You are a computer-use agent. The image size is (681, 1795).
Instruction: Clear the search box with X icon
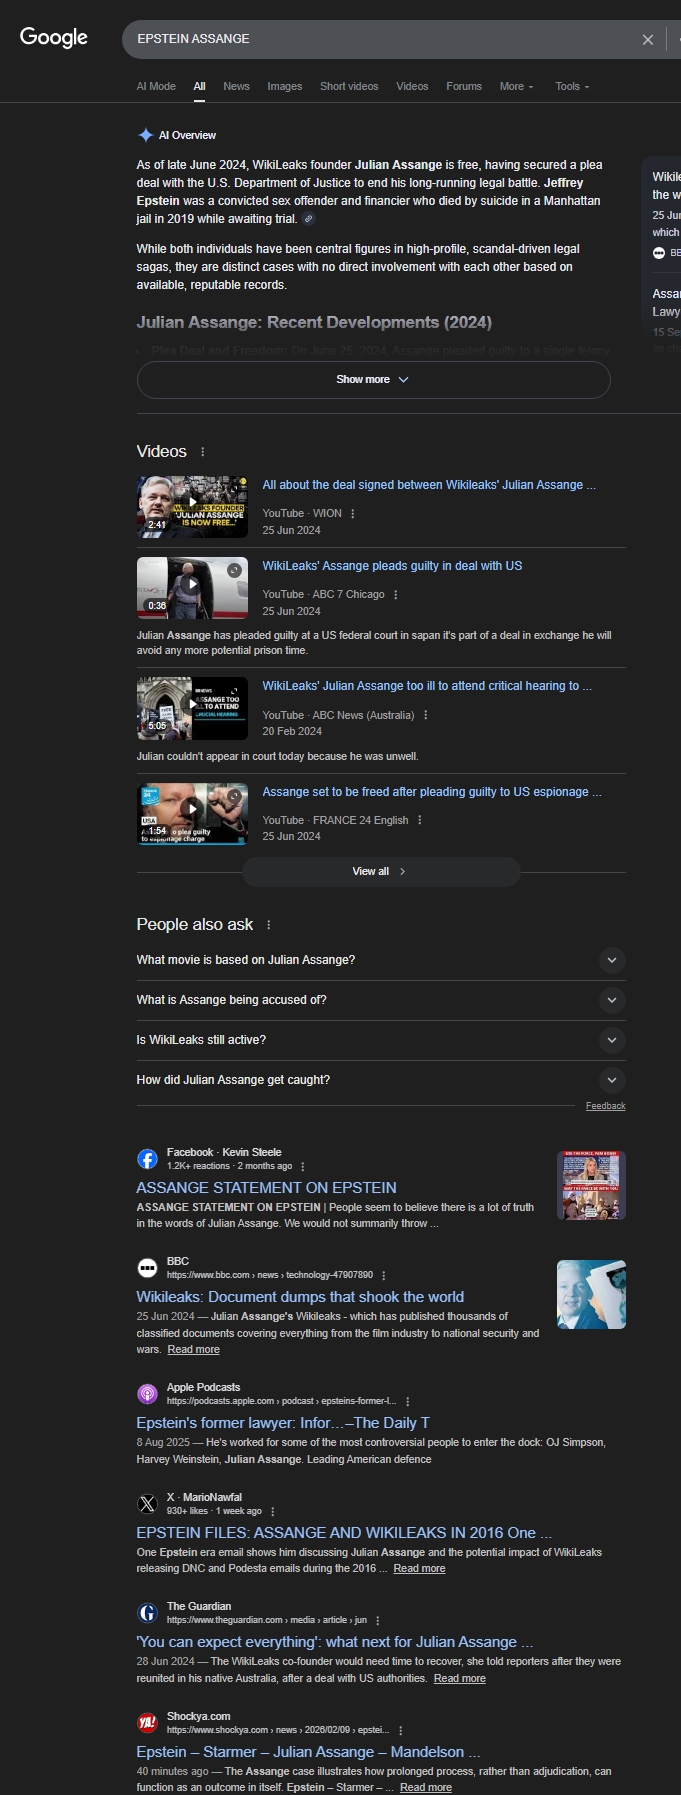point(647,40)
